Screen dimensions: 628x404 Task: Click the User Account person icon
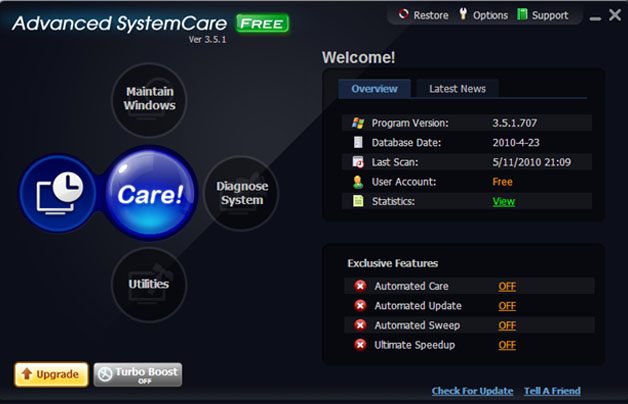pyautogui.click(x=358, y=182)
